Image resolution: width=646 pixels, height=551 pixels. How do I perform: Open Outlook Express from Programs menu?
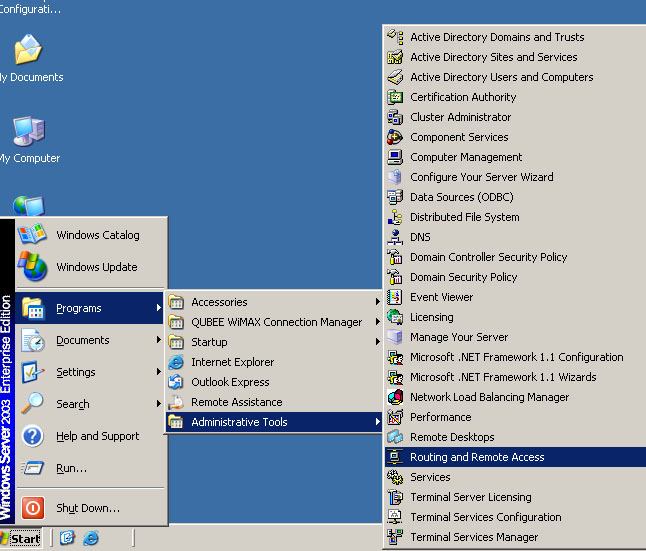(x=274, y=382)
